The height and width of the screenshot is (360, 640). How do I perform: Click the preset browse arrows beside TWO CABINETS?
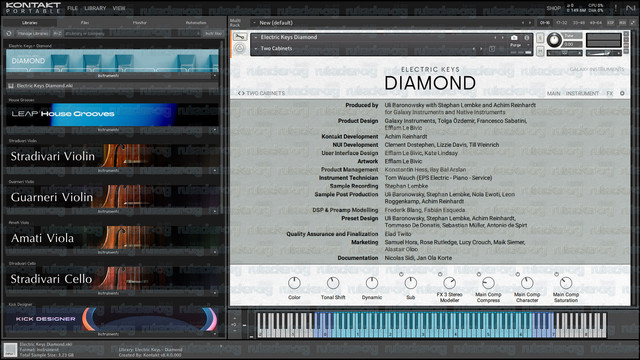click(241, 93)
